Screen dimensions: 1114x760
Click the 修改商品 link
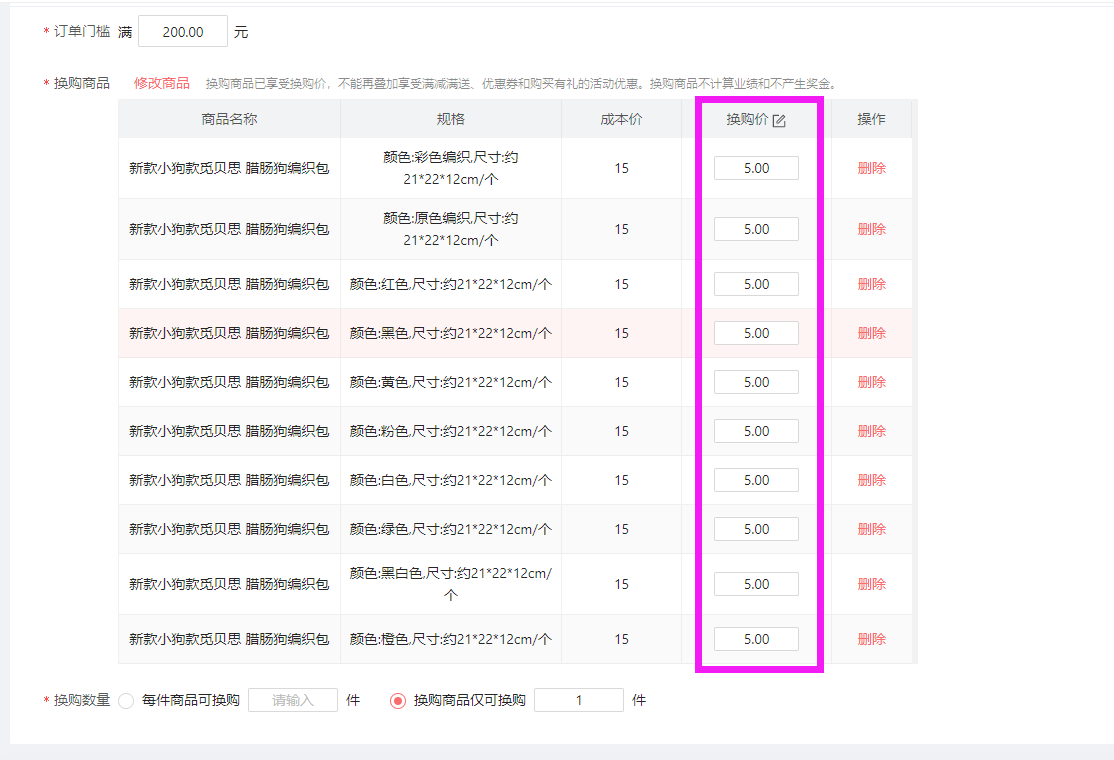click(x=161, y=83)
